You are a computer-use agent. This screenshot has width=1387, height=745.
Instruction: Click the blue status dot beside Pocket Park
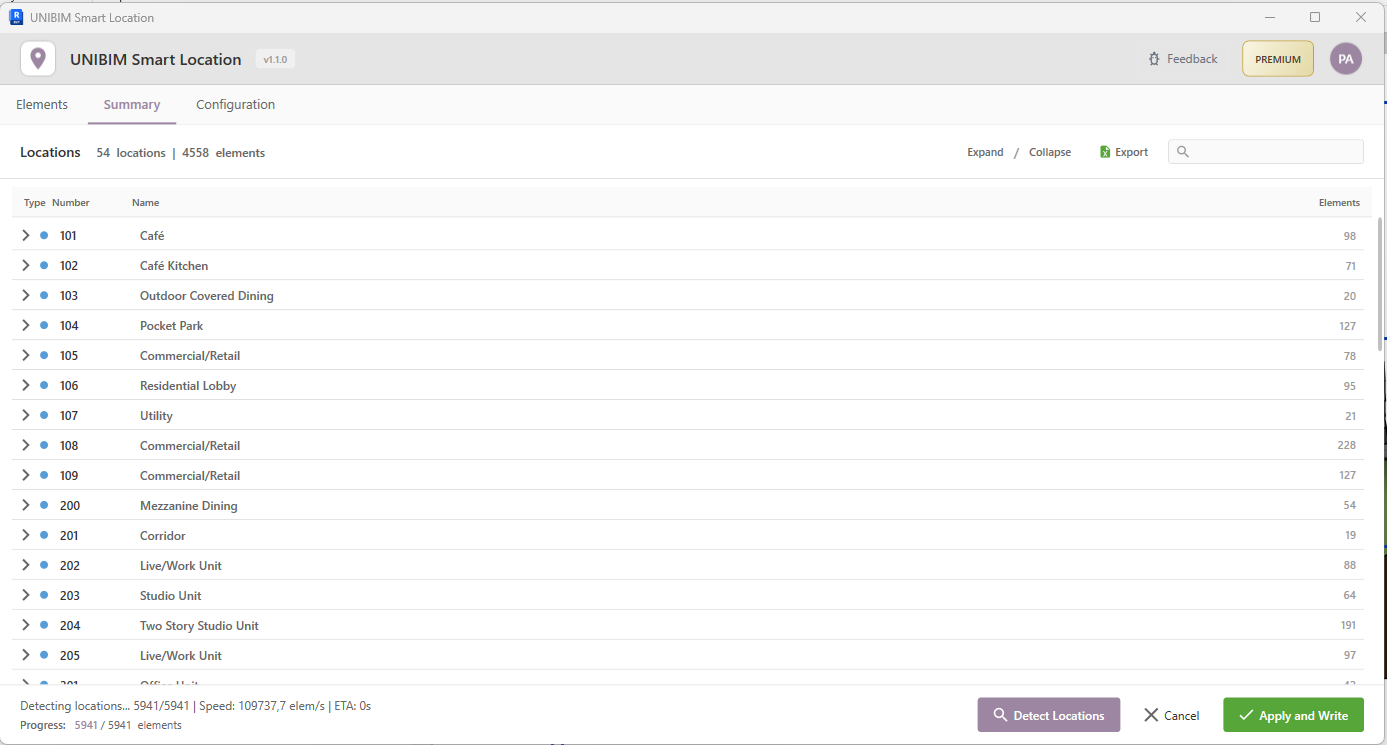[x=42, y=325]
